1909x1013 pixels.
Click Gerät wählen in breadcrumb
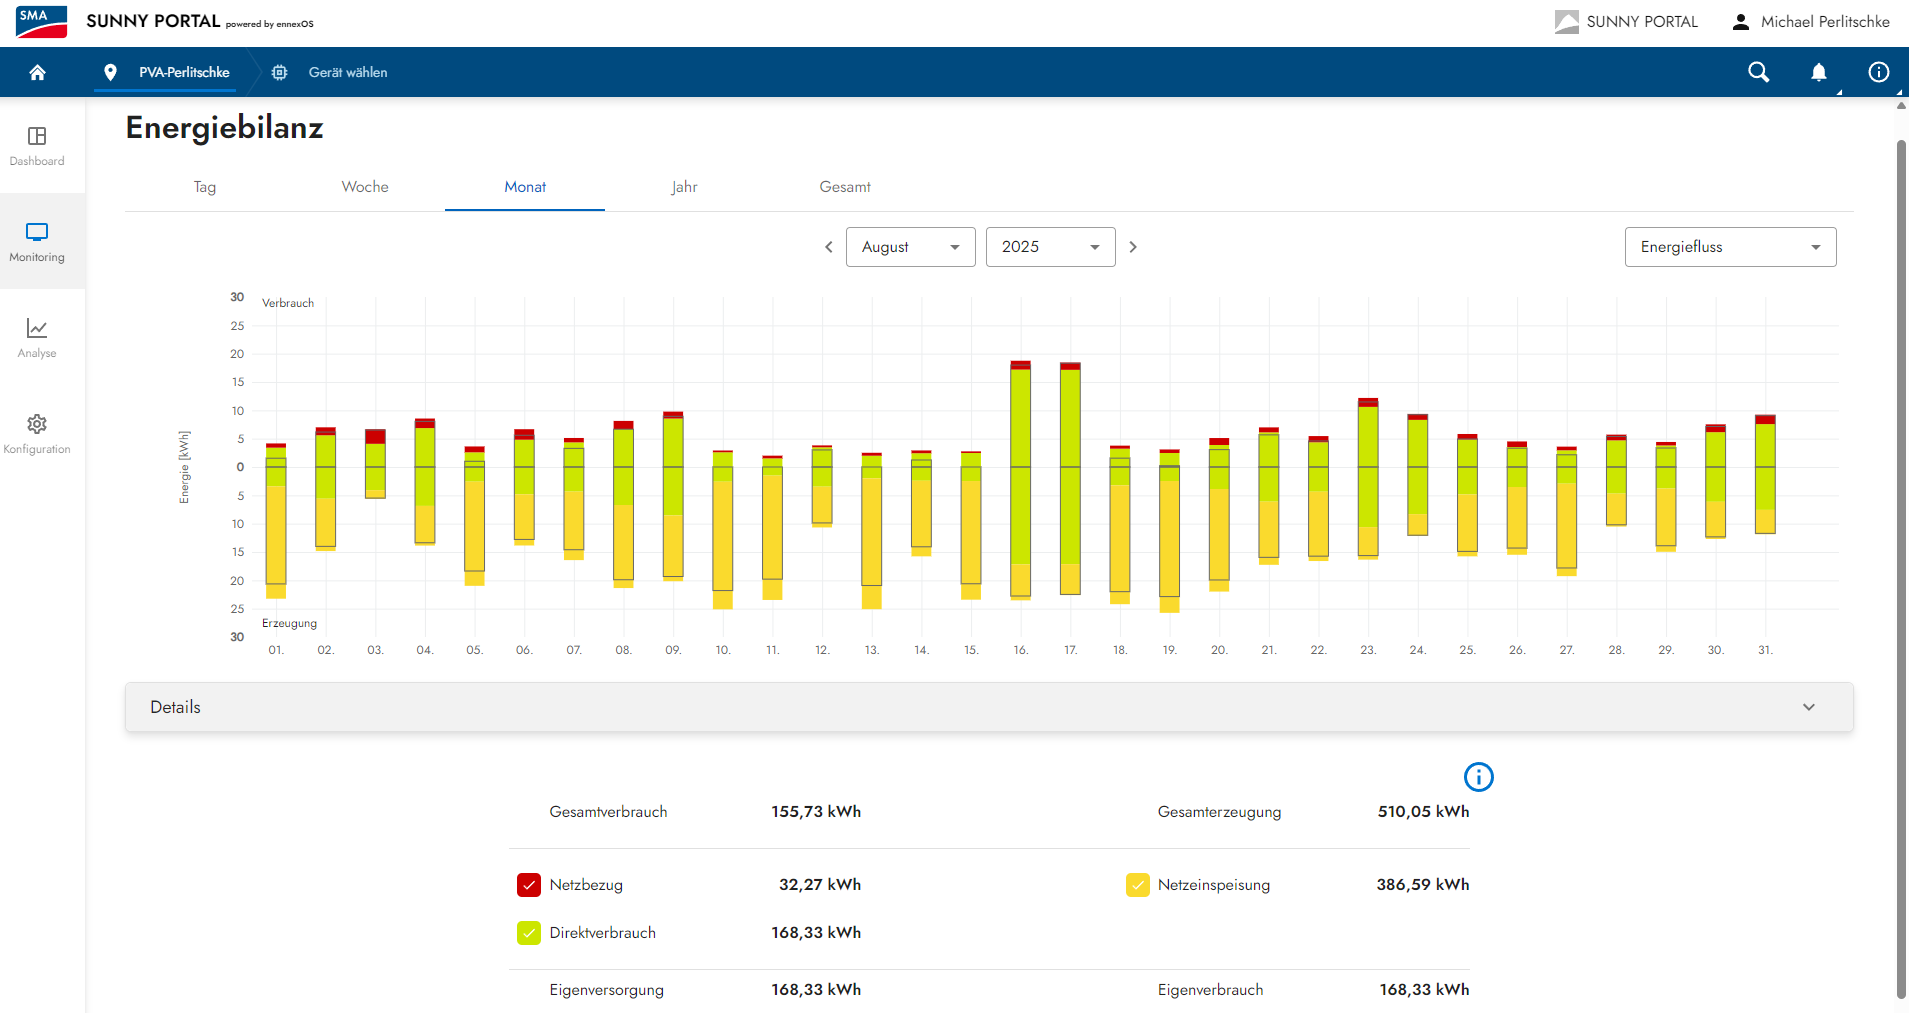[x=347, y=72]
